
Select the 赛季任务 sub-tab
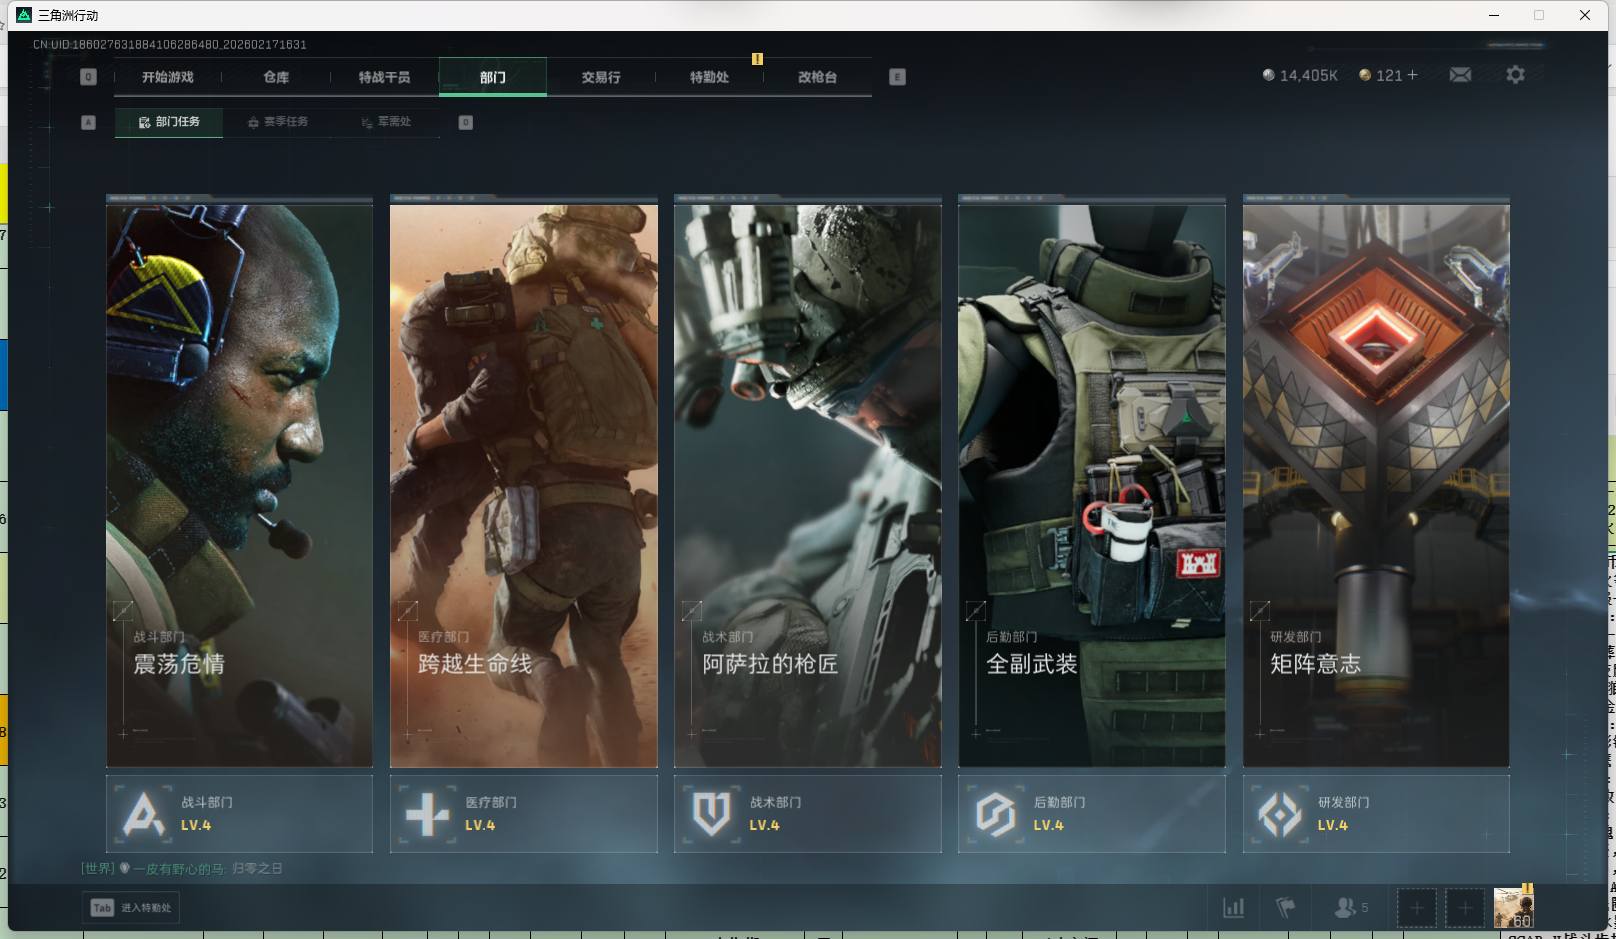pyautogui.click(x=278, y=122)
